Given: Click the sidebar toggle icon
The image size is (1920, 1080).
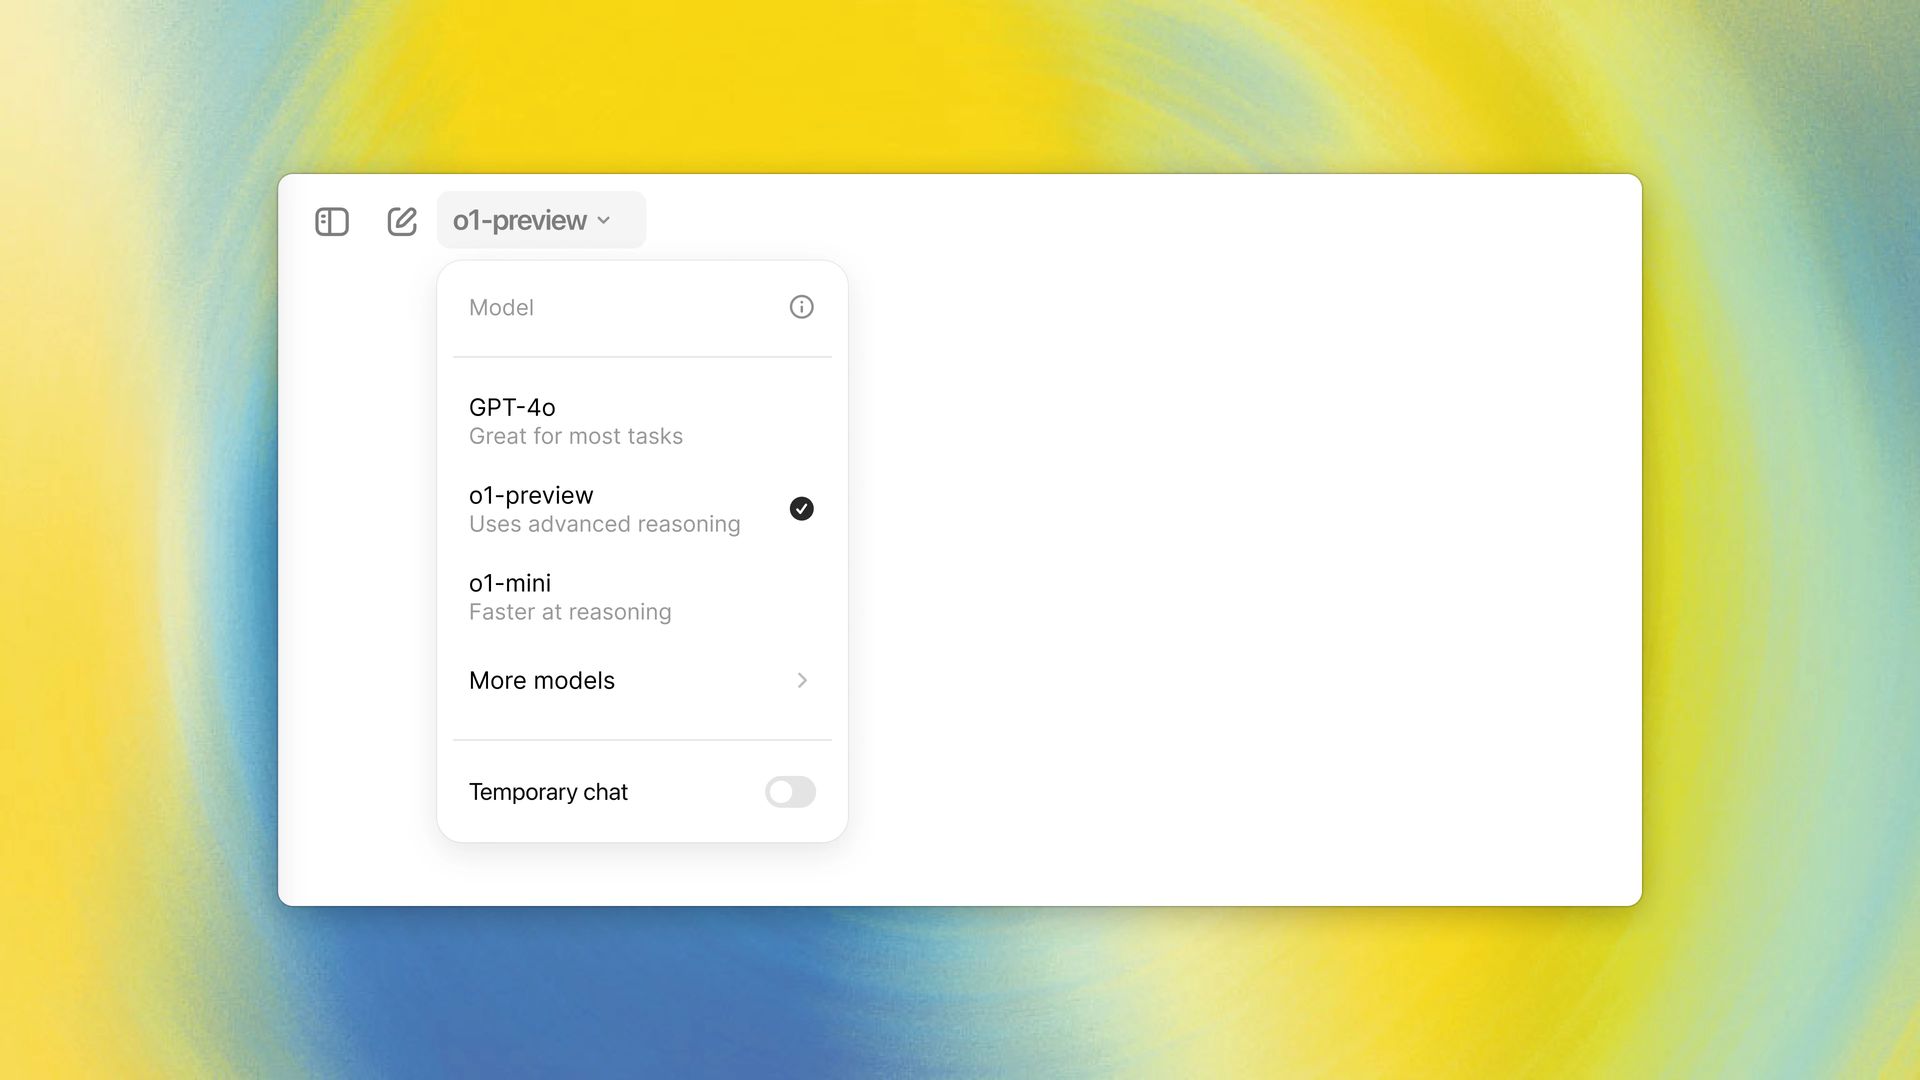Looking at the screenshot, I should tap(331, 220).
